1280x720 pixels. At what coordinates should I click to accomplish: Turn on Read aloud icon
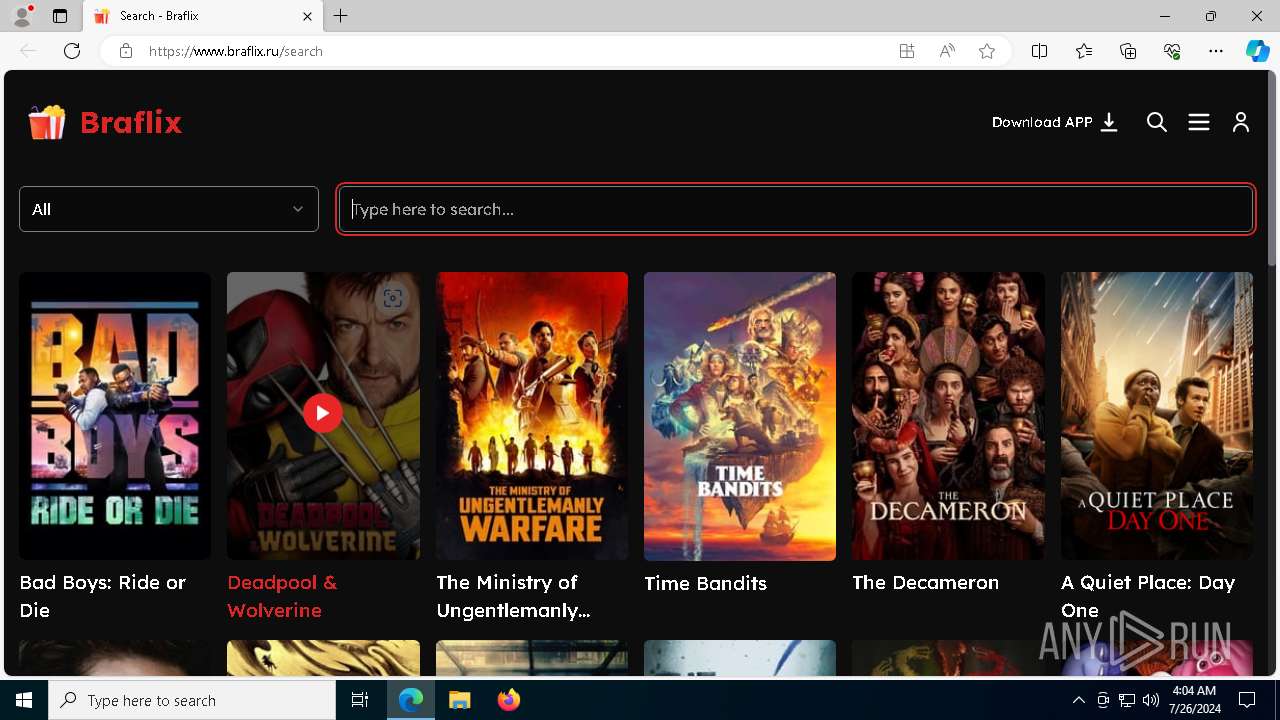[947, 51]
